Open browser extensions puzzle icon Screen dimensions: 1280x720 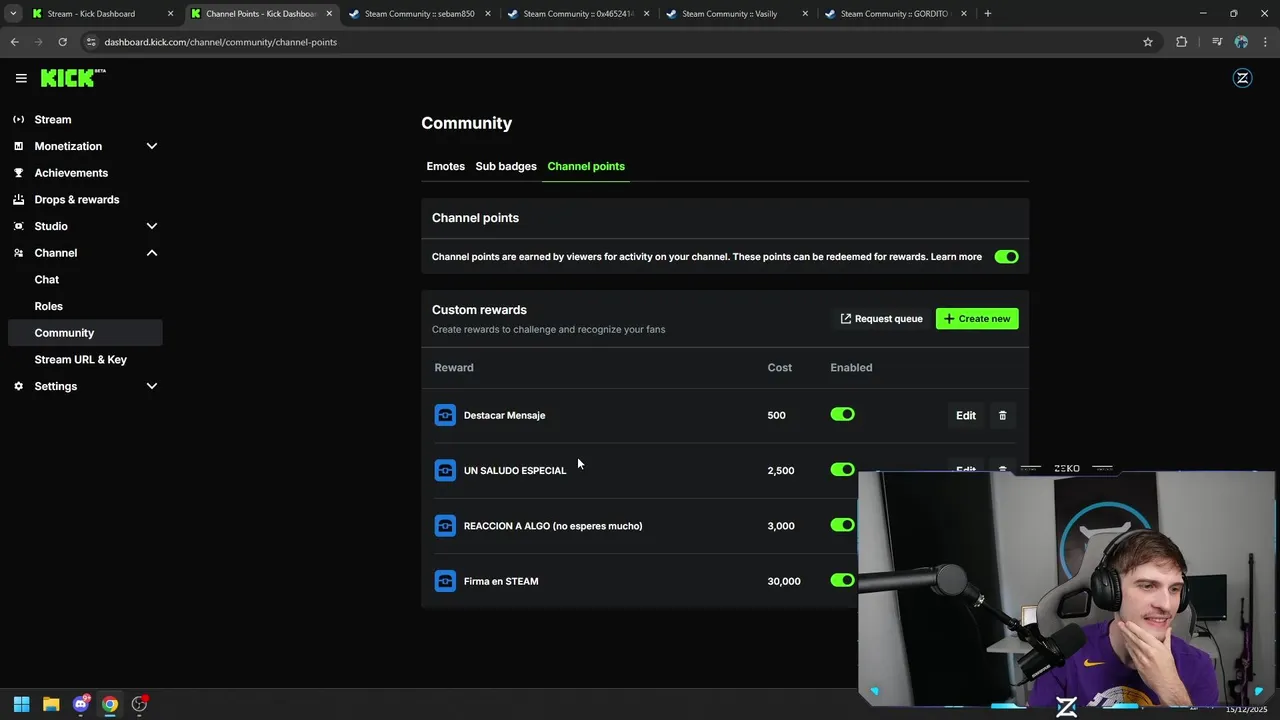tap(1181, 42)
